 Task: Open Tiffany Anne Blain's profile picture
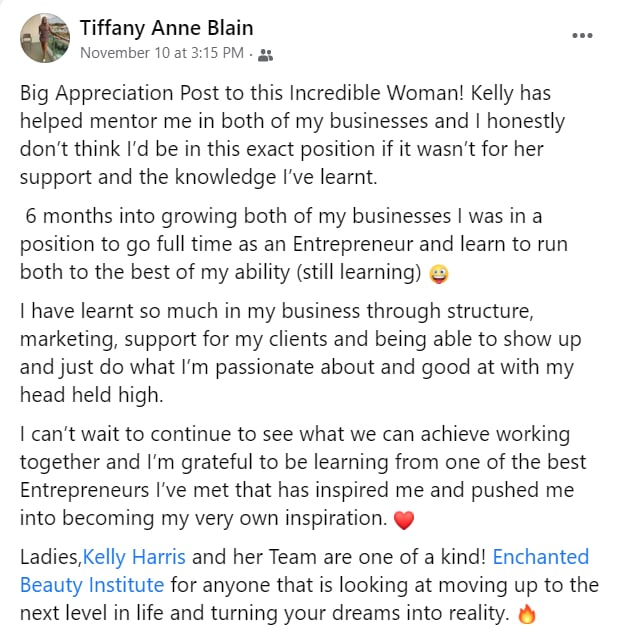(45, 38)
